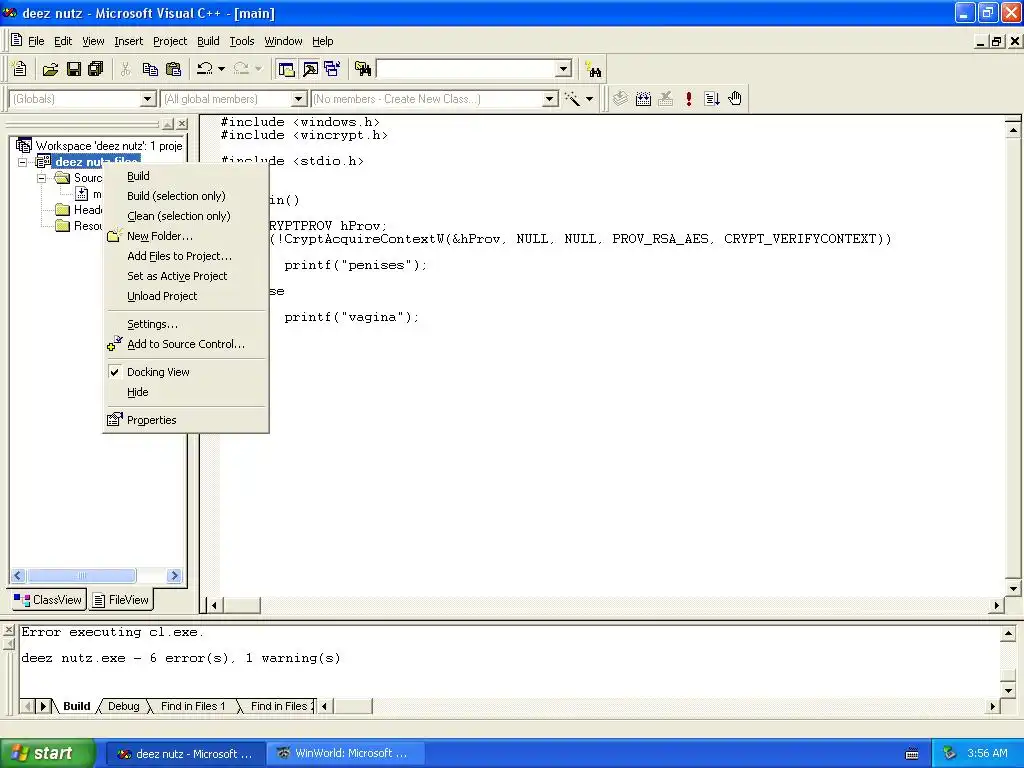Image resolution: width=1024 pixels, height=768 pixels.
Task: Open Properties from context menu
Action: point(186,420)
